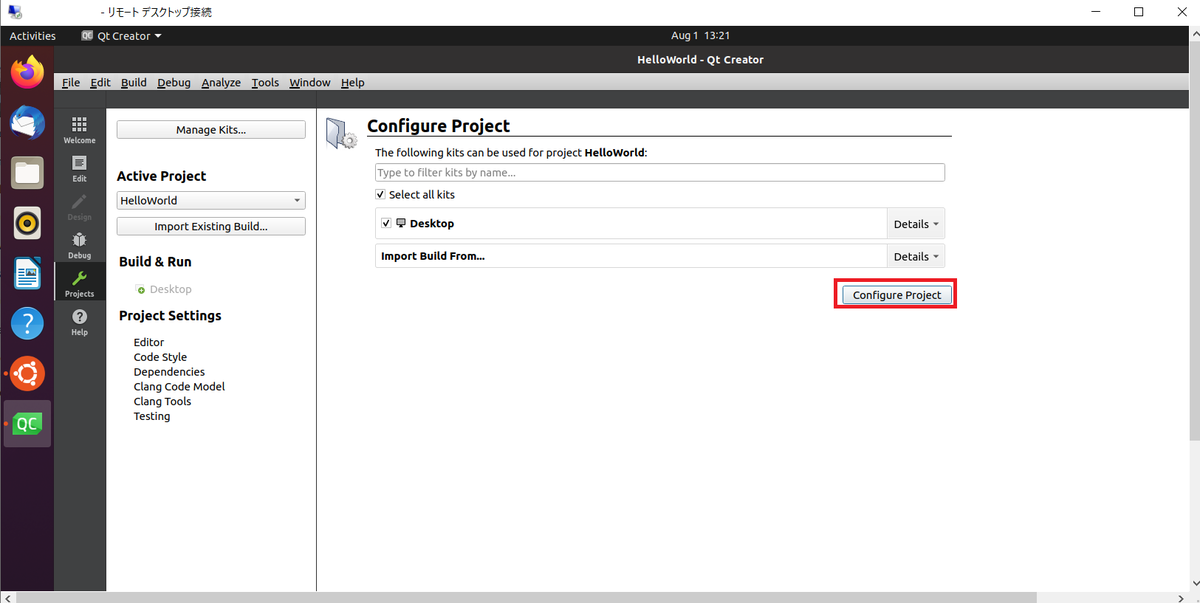
Task: Open the File menu
Action: [x=70, y=82]
